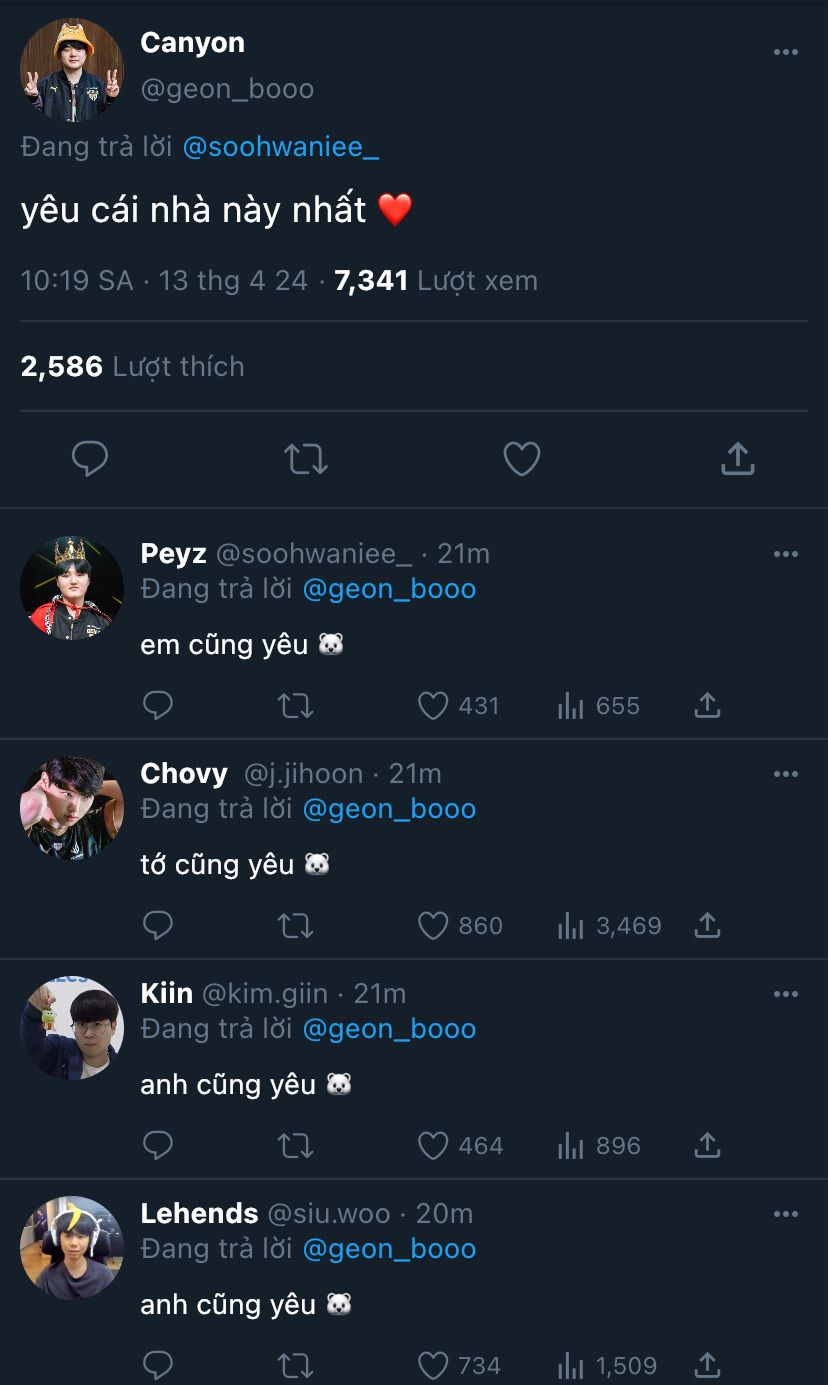Open the @soohwaniee_ mention link
The height and width of the screenshot is (1385, 828).
(280, 148)
